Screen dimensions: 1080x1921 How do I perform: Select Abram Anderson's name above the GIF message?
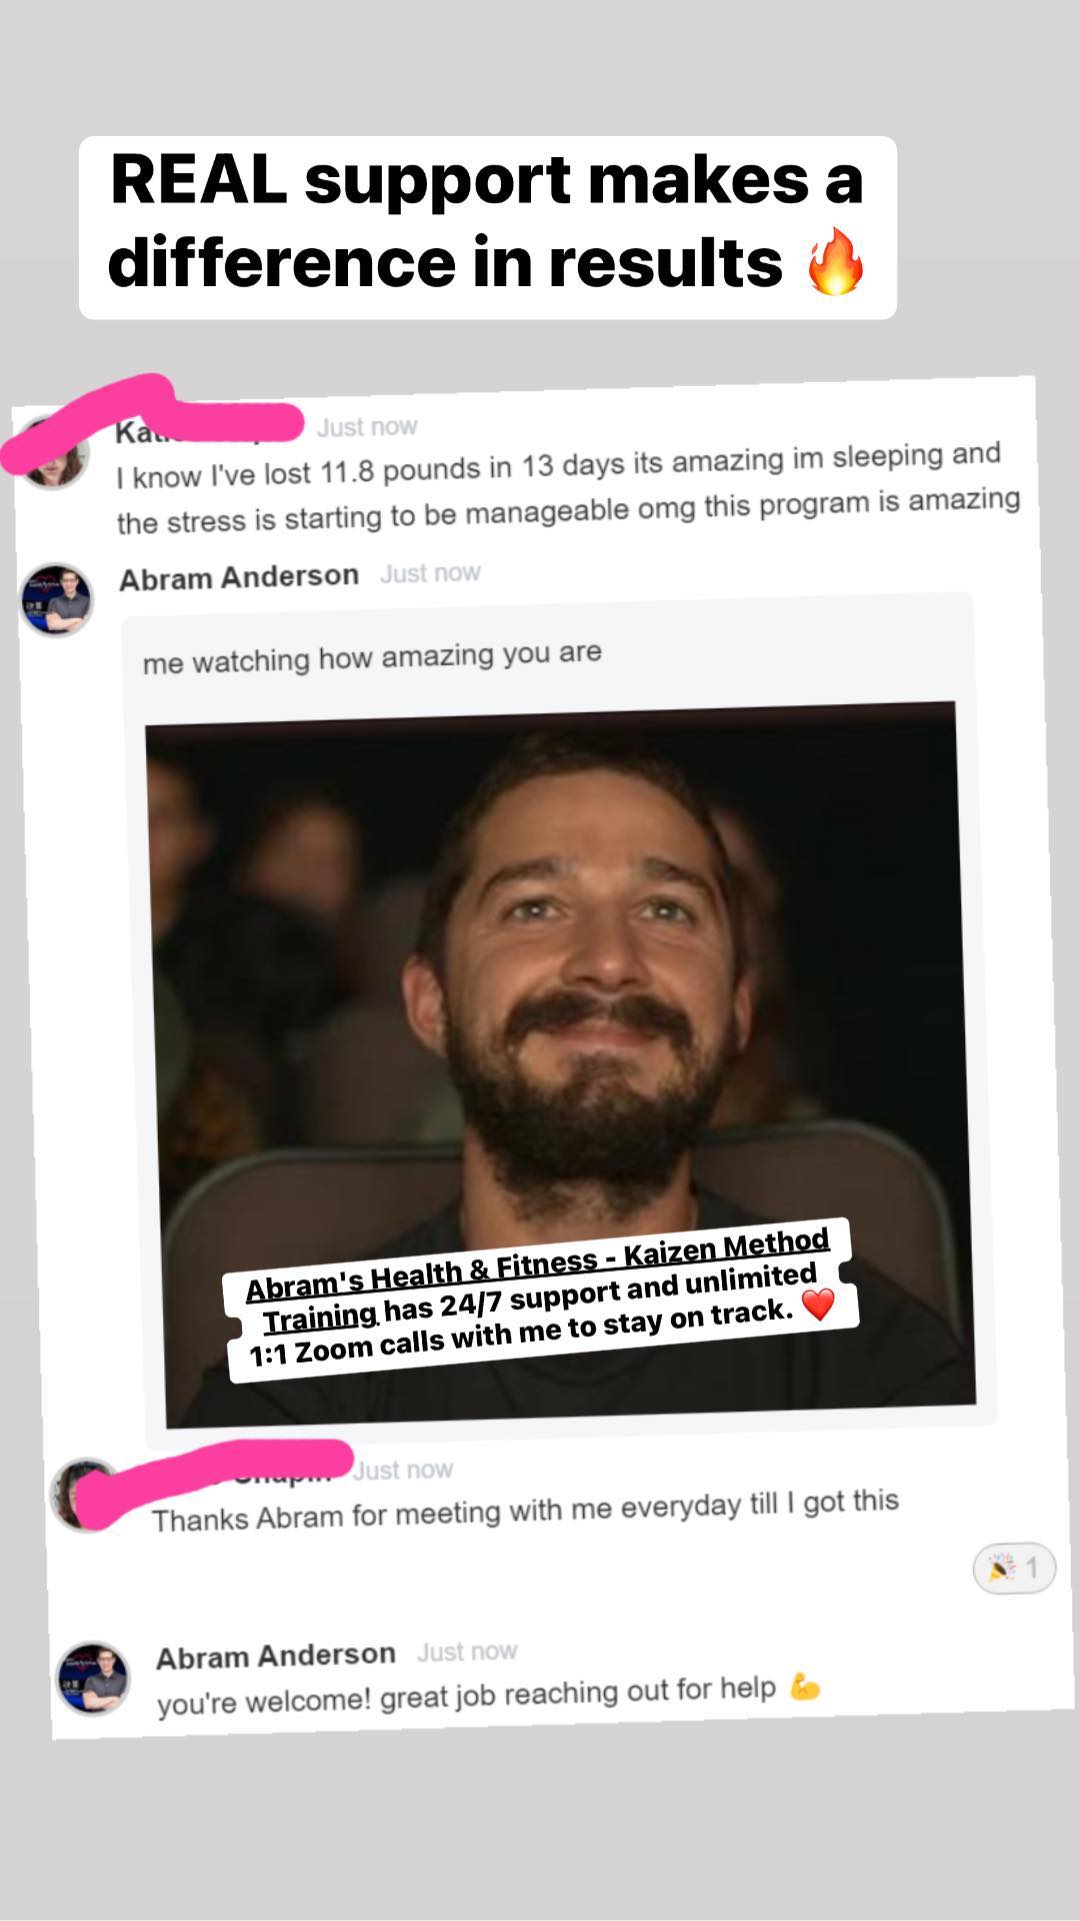239,577
